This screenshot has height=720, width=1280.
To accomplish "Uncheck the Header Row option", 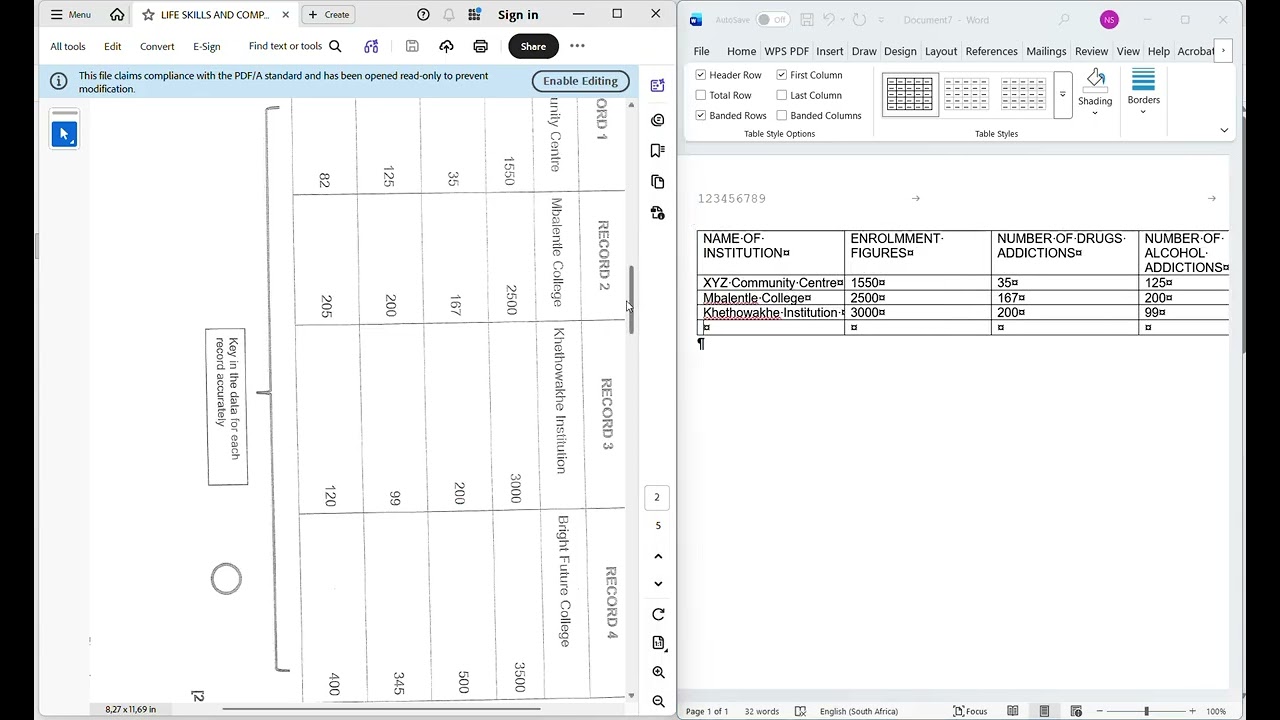I will coord(701,75).
